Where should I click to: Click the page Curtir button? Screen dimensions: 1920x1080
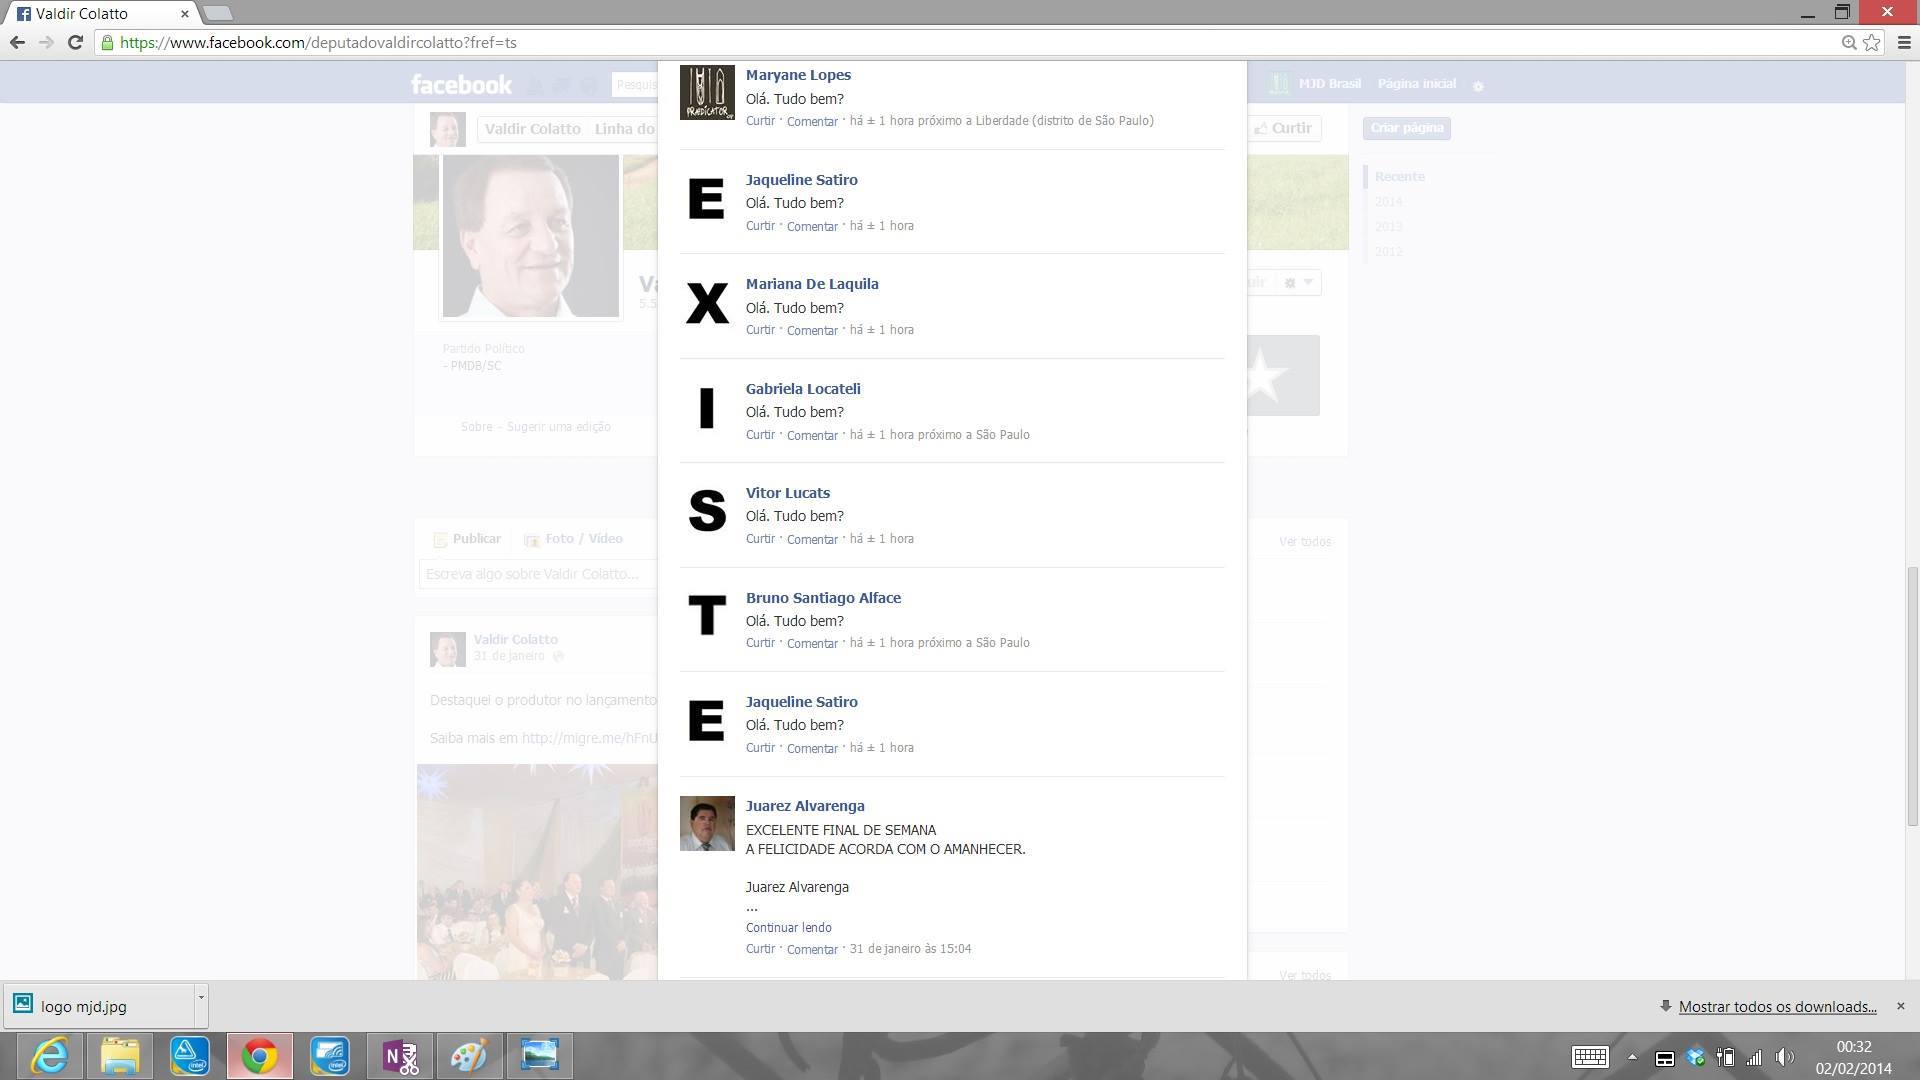click(1284, 128)
